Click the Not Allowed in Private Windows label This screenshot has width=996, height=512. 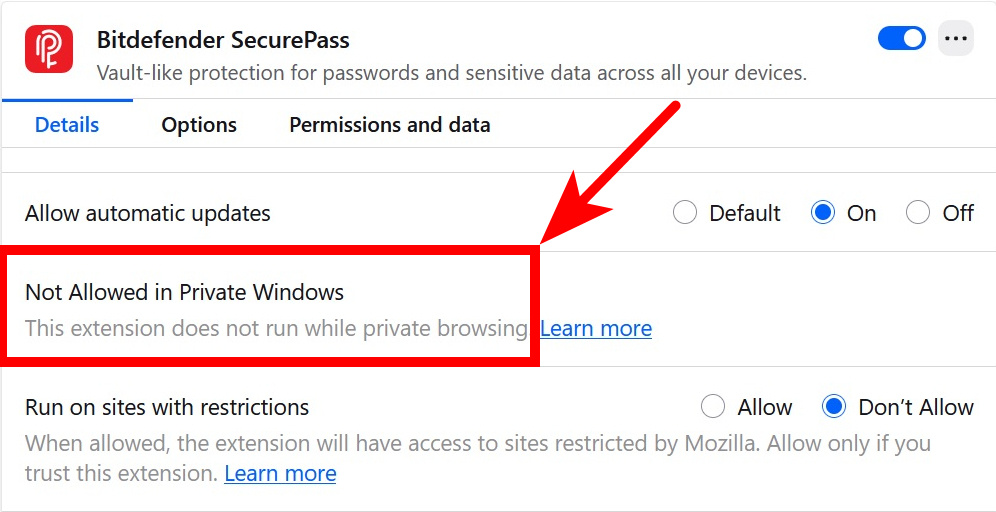[x=184, y=293]
